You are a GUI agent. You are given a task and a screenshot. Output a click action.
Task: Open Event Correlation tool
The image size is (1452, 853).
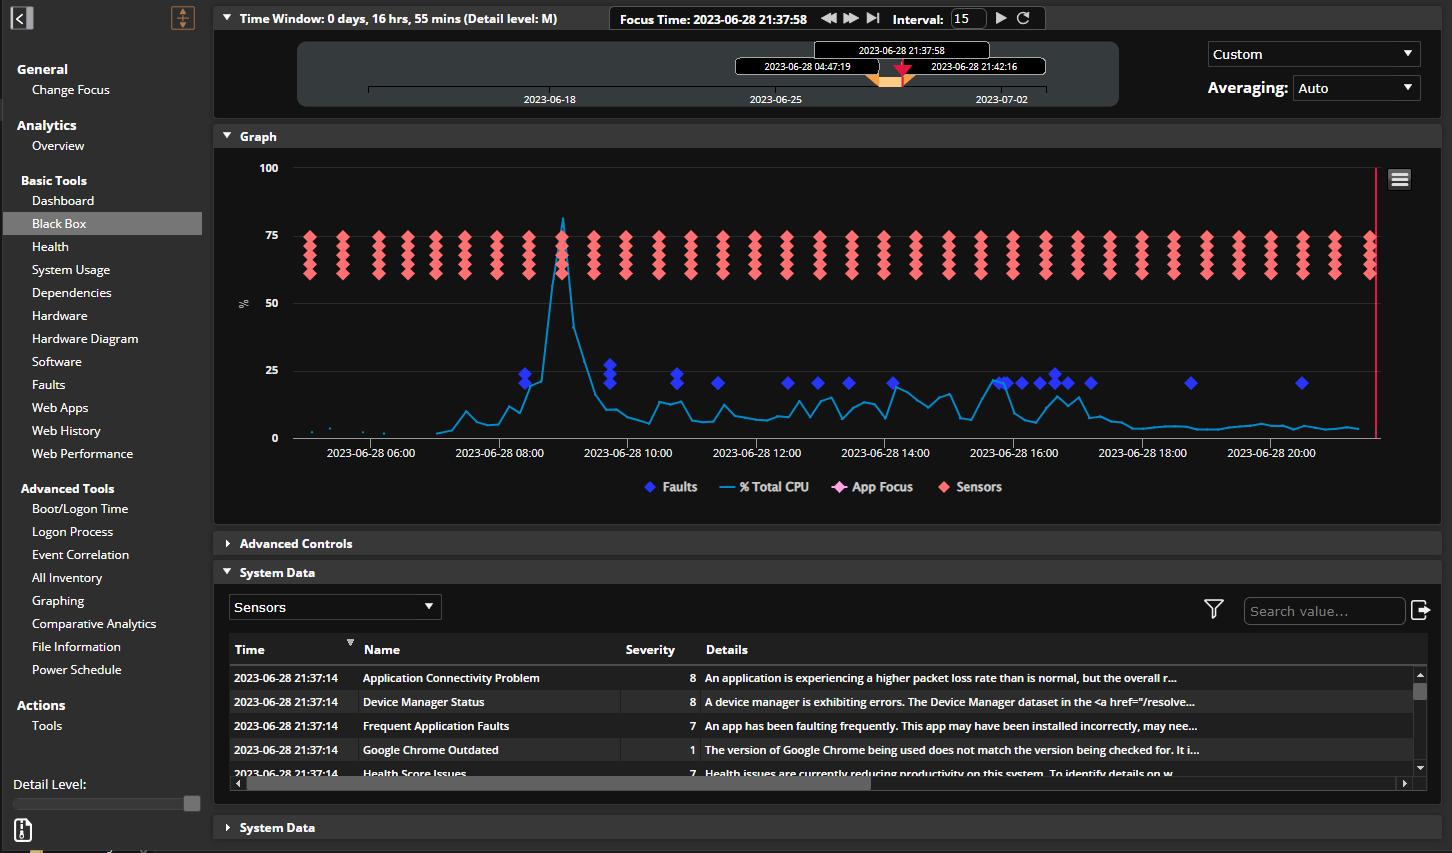pos(80,555)
